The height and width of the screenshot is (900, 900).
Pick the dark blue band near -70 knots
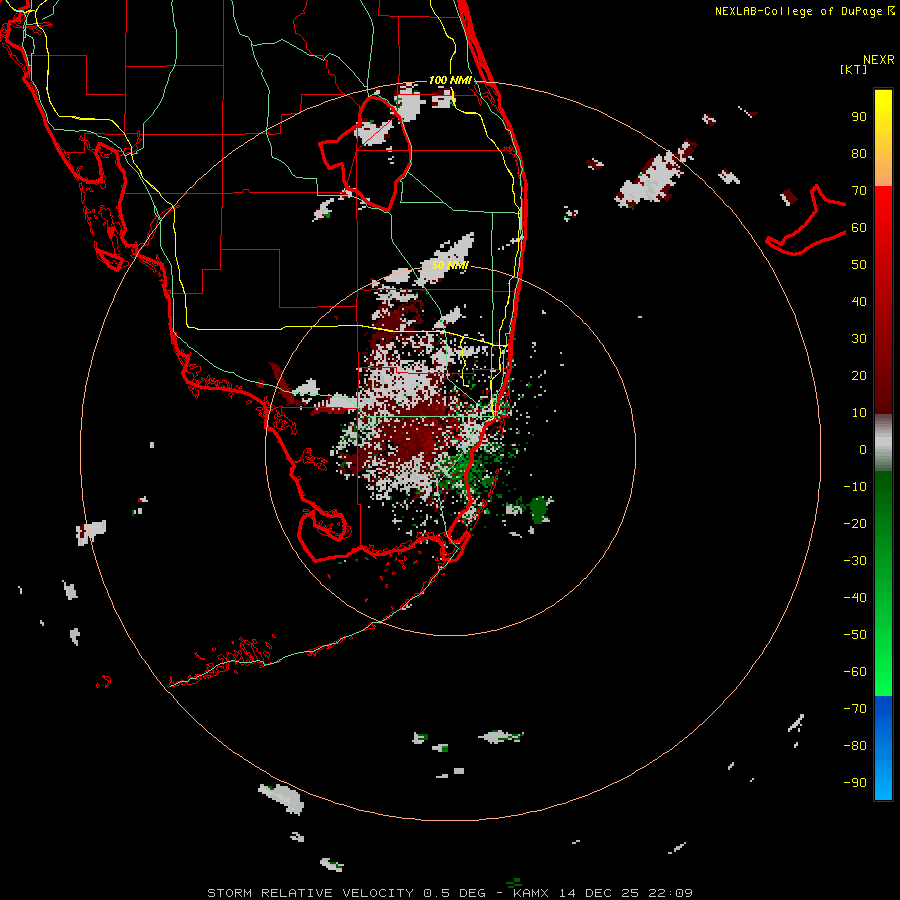pos(883,709)
